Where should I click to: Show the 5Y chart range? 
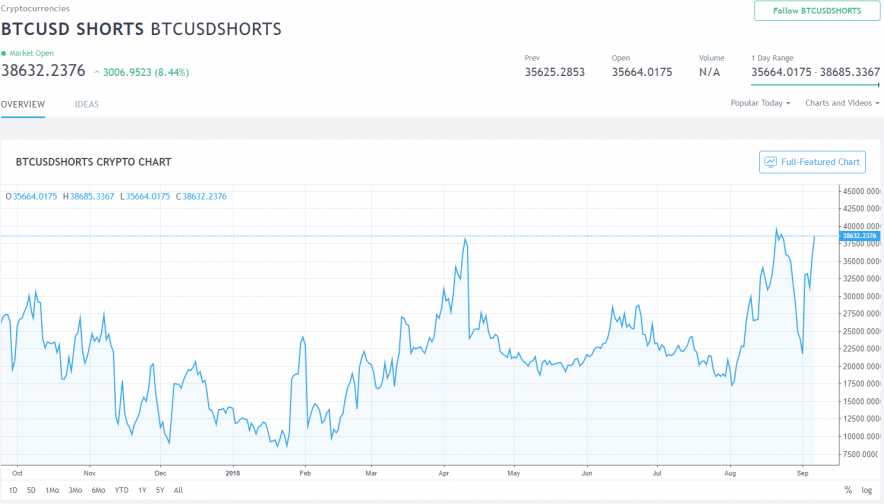pos(159,490)
